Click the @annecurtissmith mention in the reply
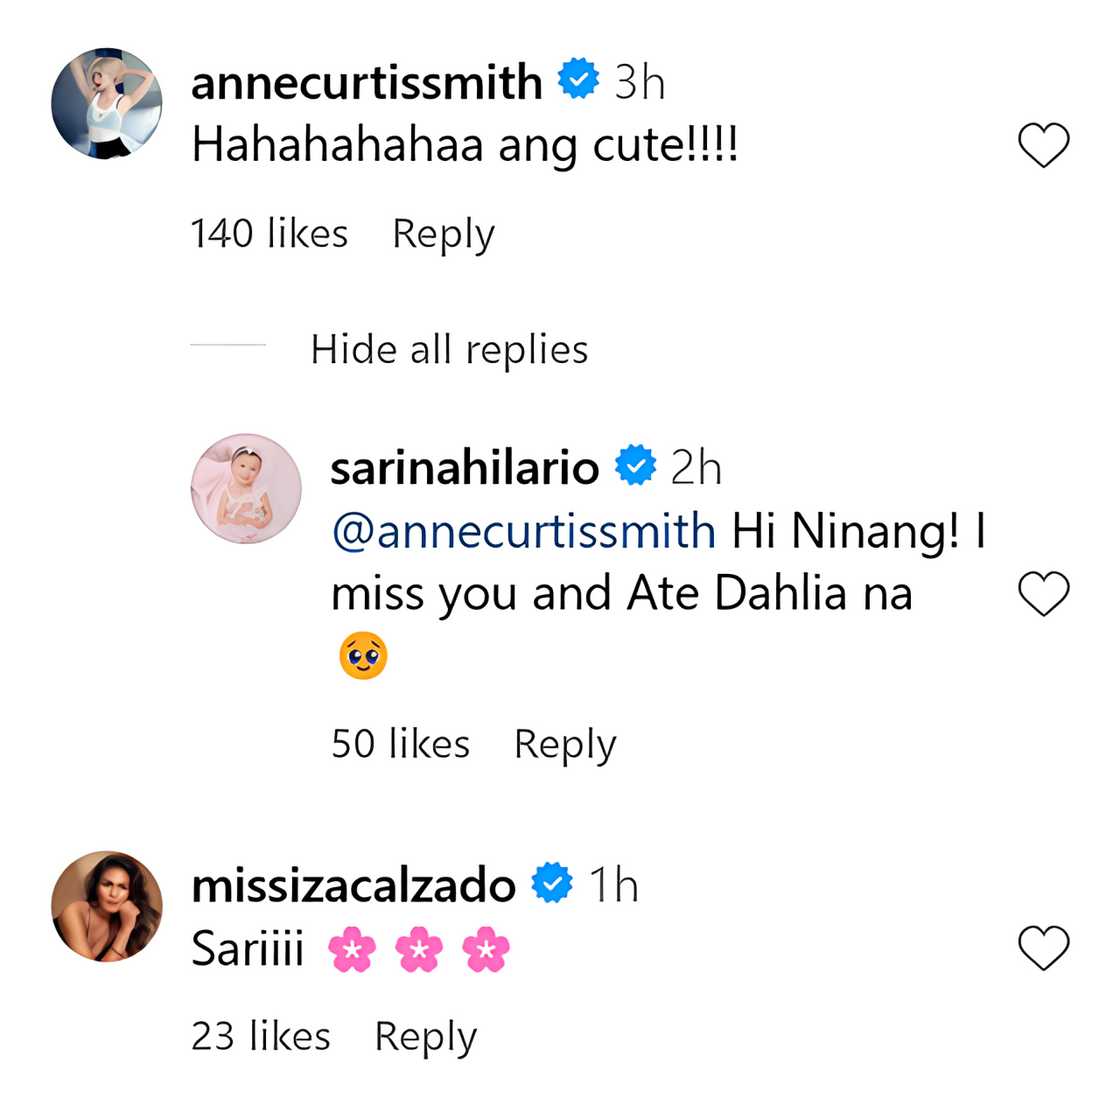1120x1120 pixels. (523, 531)
